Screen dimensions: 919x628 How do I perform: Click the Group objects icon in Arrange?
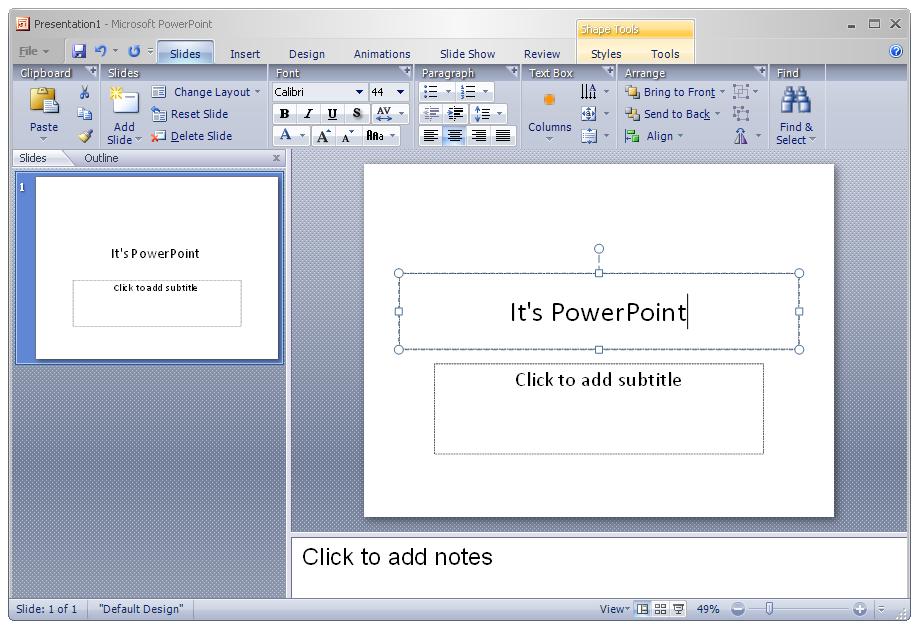click(741, 91)
